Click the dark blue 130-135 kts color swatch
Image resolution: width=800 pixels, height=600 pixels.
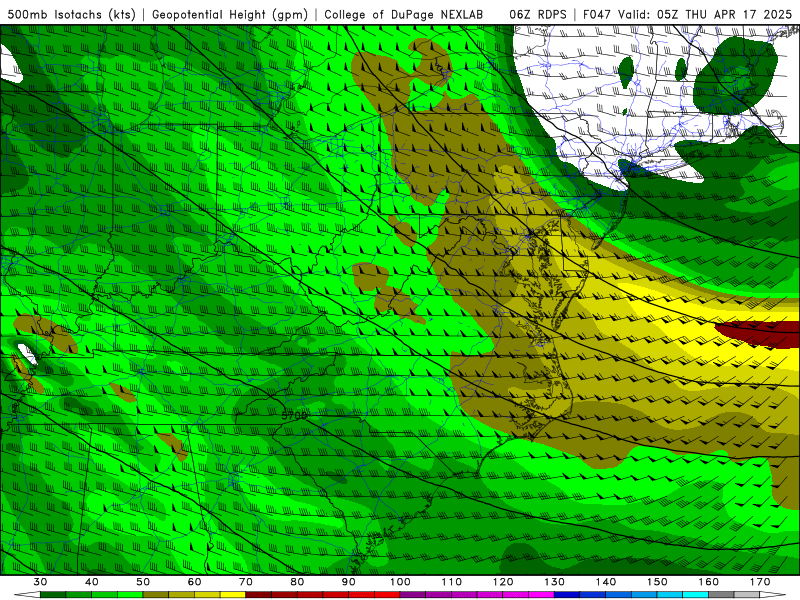(567, 595)
